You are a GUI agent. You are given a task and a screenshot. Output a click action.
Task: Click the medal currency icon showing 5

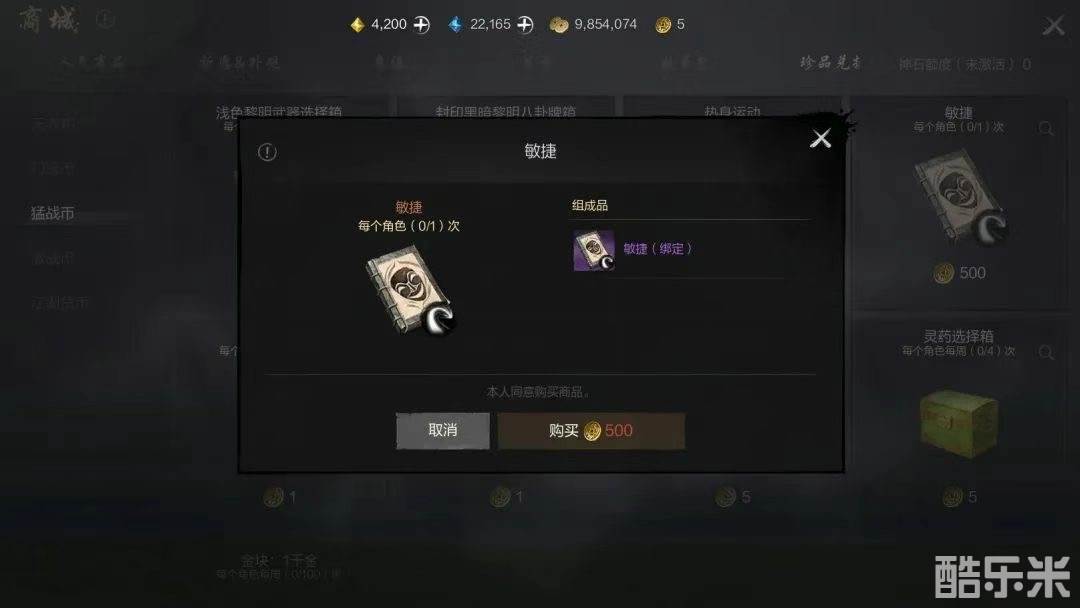point(663,25)
